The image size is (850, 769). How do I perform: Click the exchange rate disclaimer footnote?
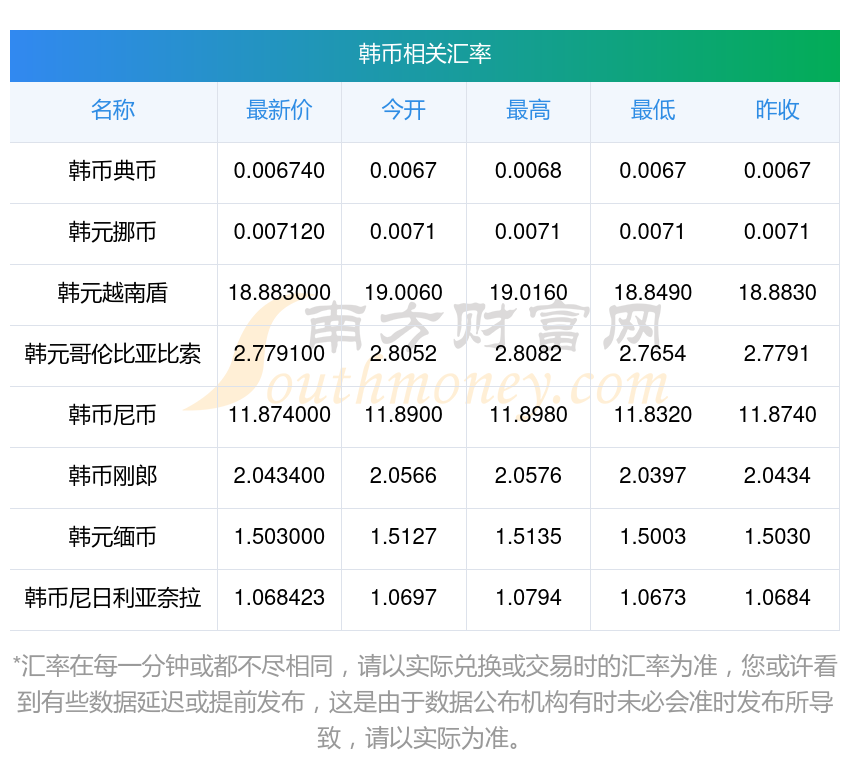click(424, 702)
